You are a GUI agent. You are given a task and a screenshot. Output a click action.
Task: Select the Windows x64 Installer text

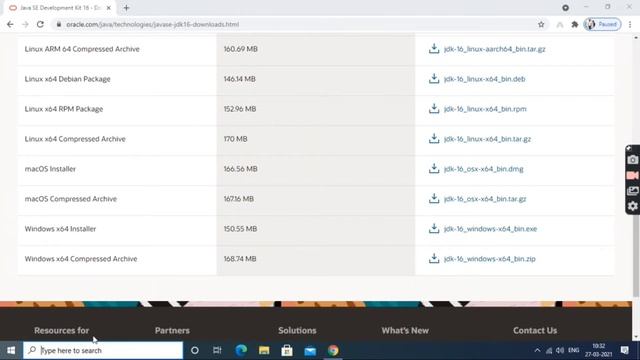click(x=60, y=229)
